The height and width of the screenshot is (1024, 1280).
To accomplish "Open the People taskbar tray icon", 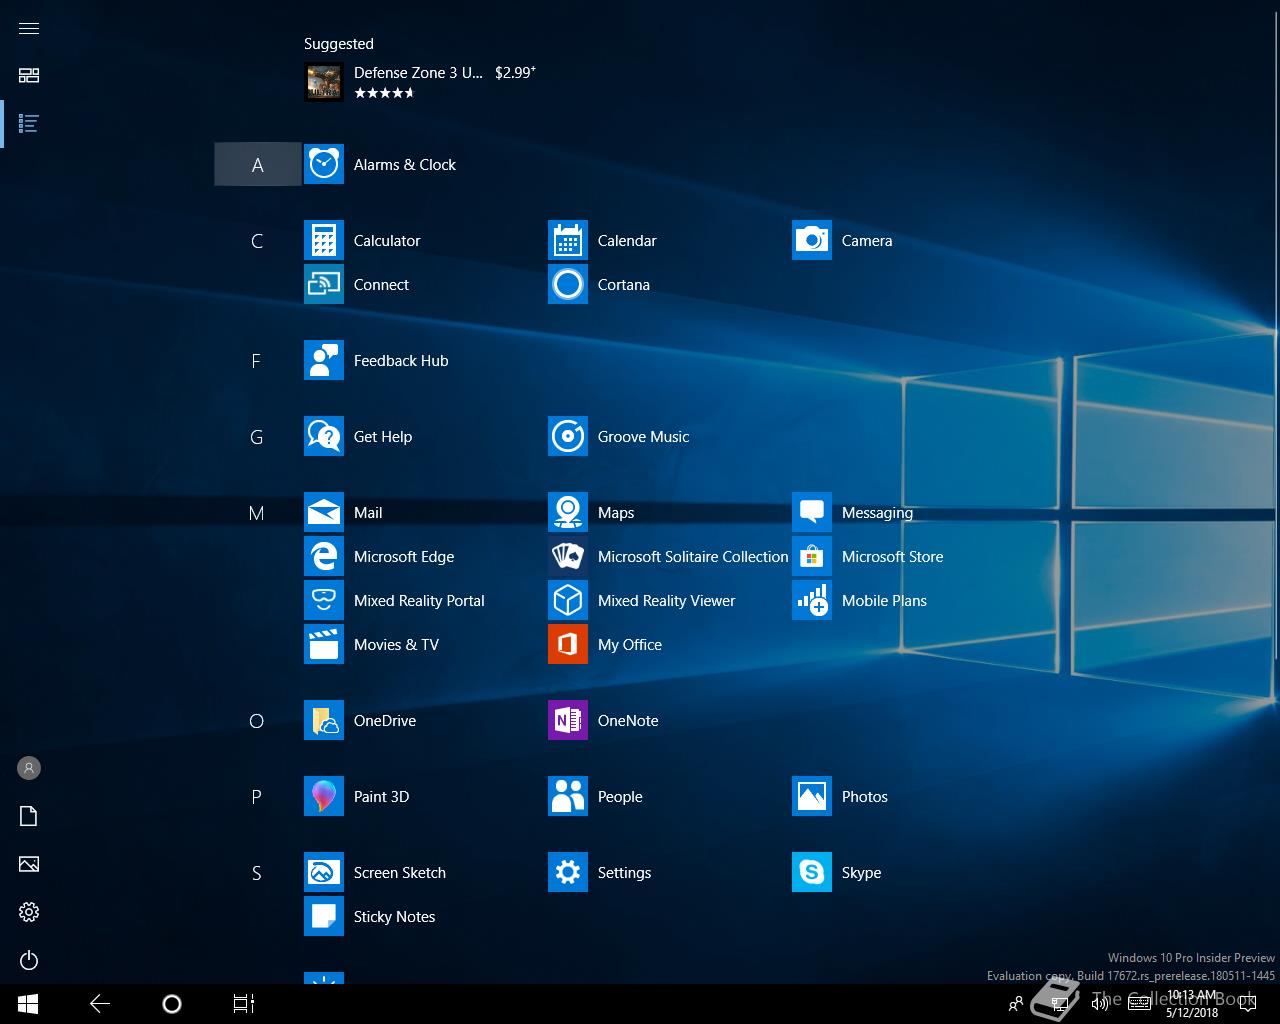I will pos(1016,1004).
